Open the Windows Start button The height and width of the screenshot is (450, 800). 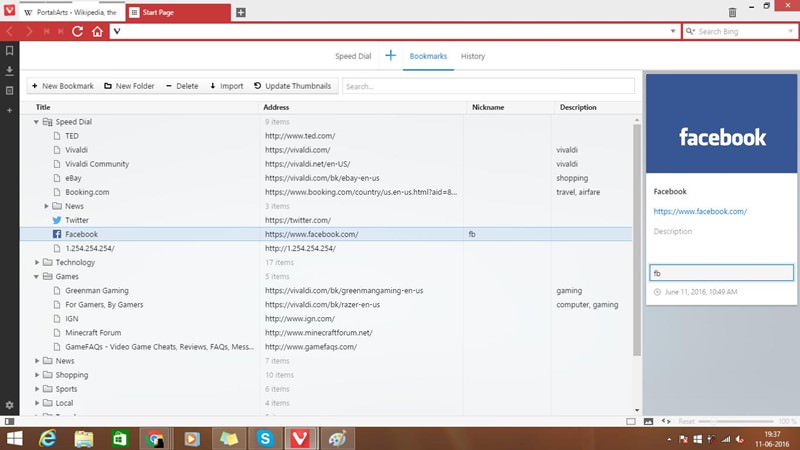tap(14, 439)
